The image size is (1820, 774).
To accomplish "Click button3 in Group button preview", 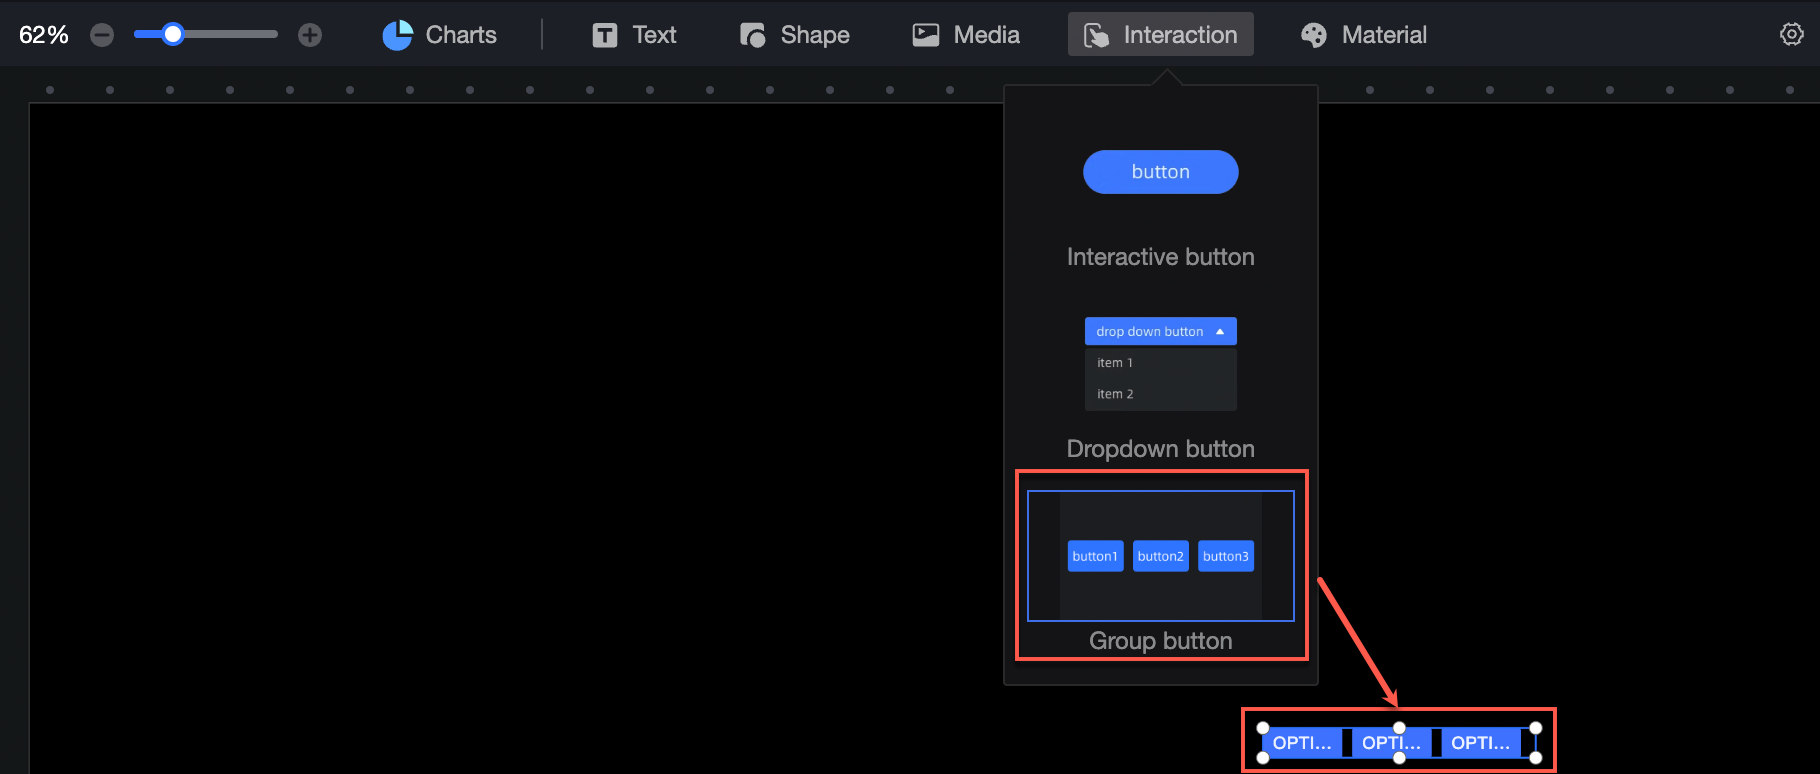I will click(1225, 556).
